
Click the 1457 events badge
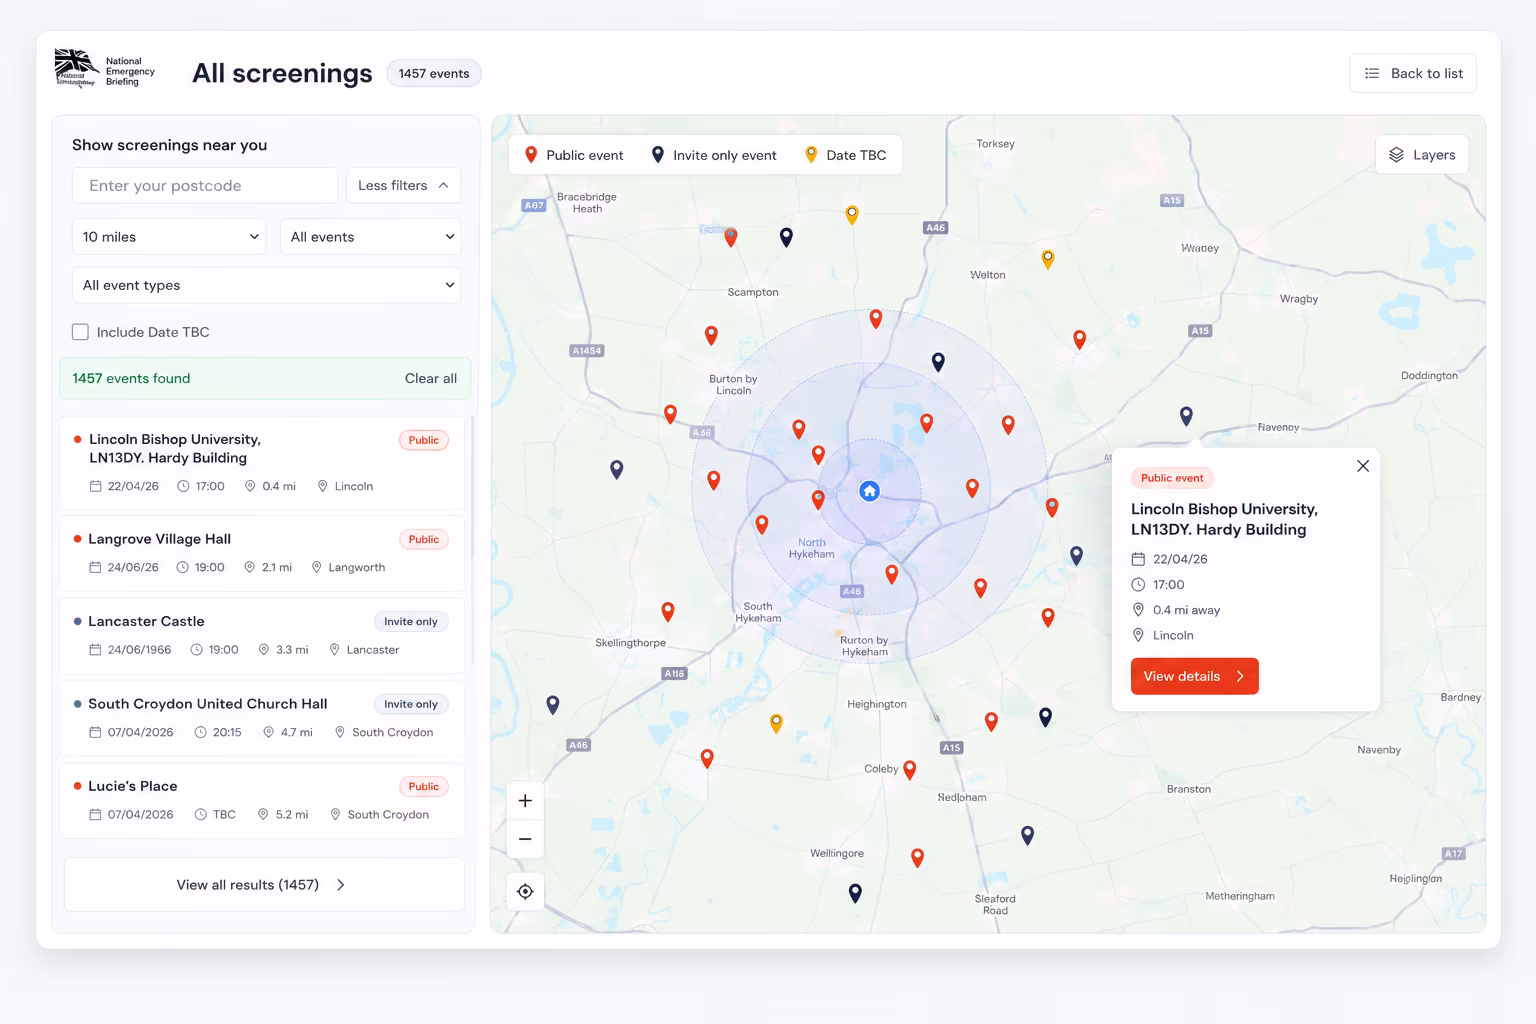pos(434,73)
